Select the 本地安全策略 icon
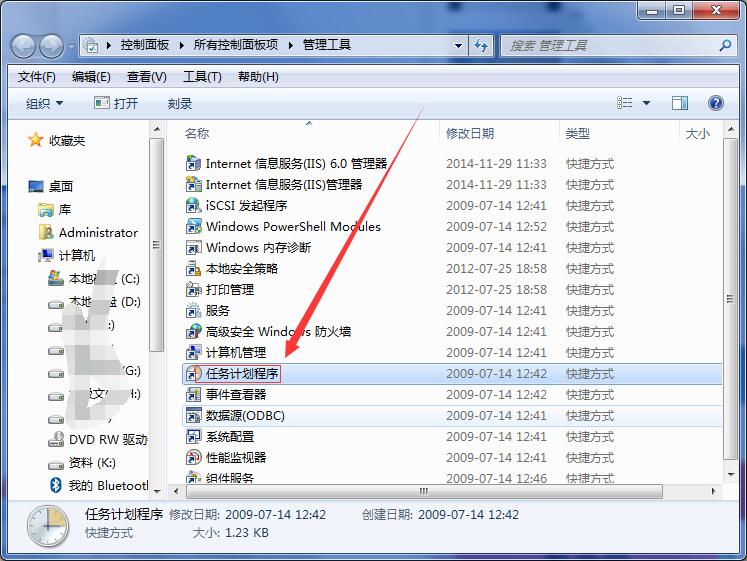 pos(193,268)
